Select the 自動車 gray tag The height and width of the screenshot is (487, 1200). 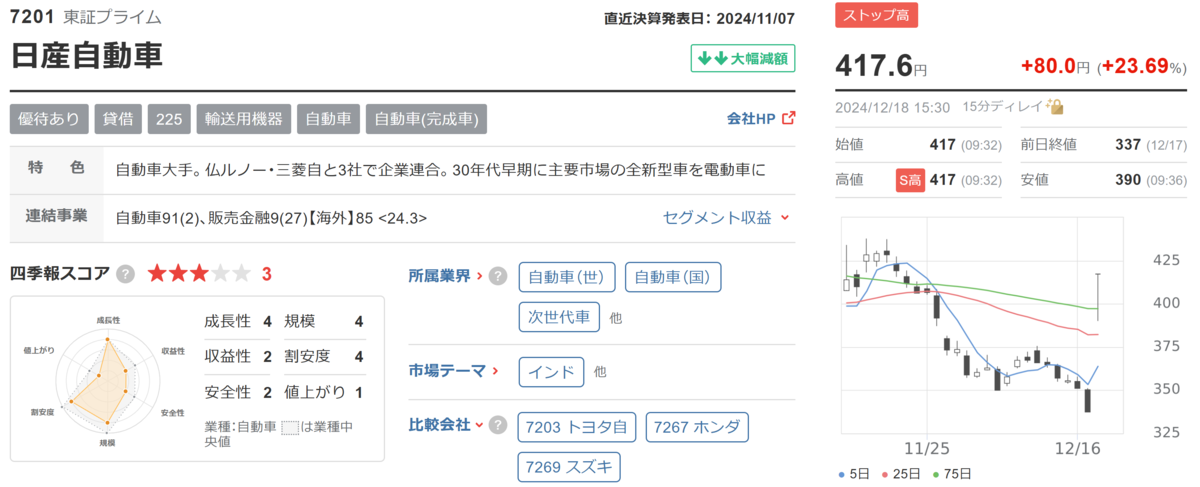point(329,118)
